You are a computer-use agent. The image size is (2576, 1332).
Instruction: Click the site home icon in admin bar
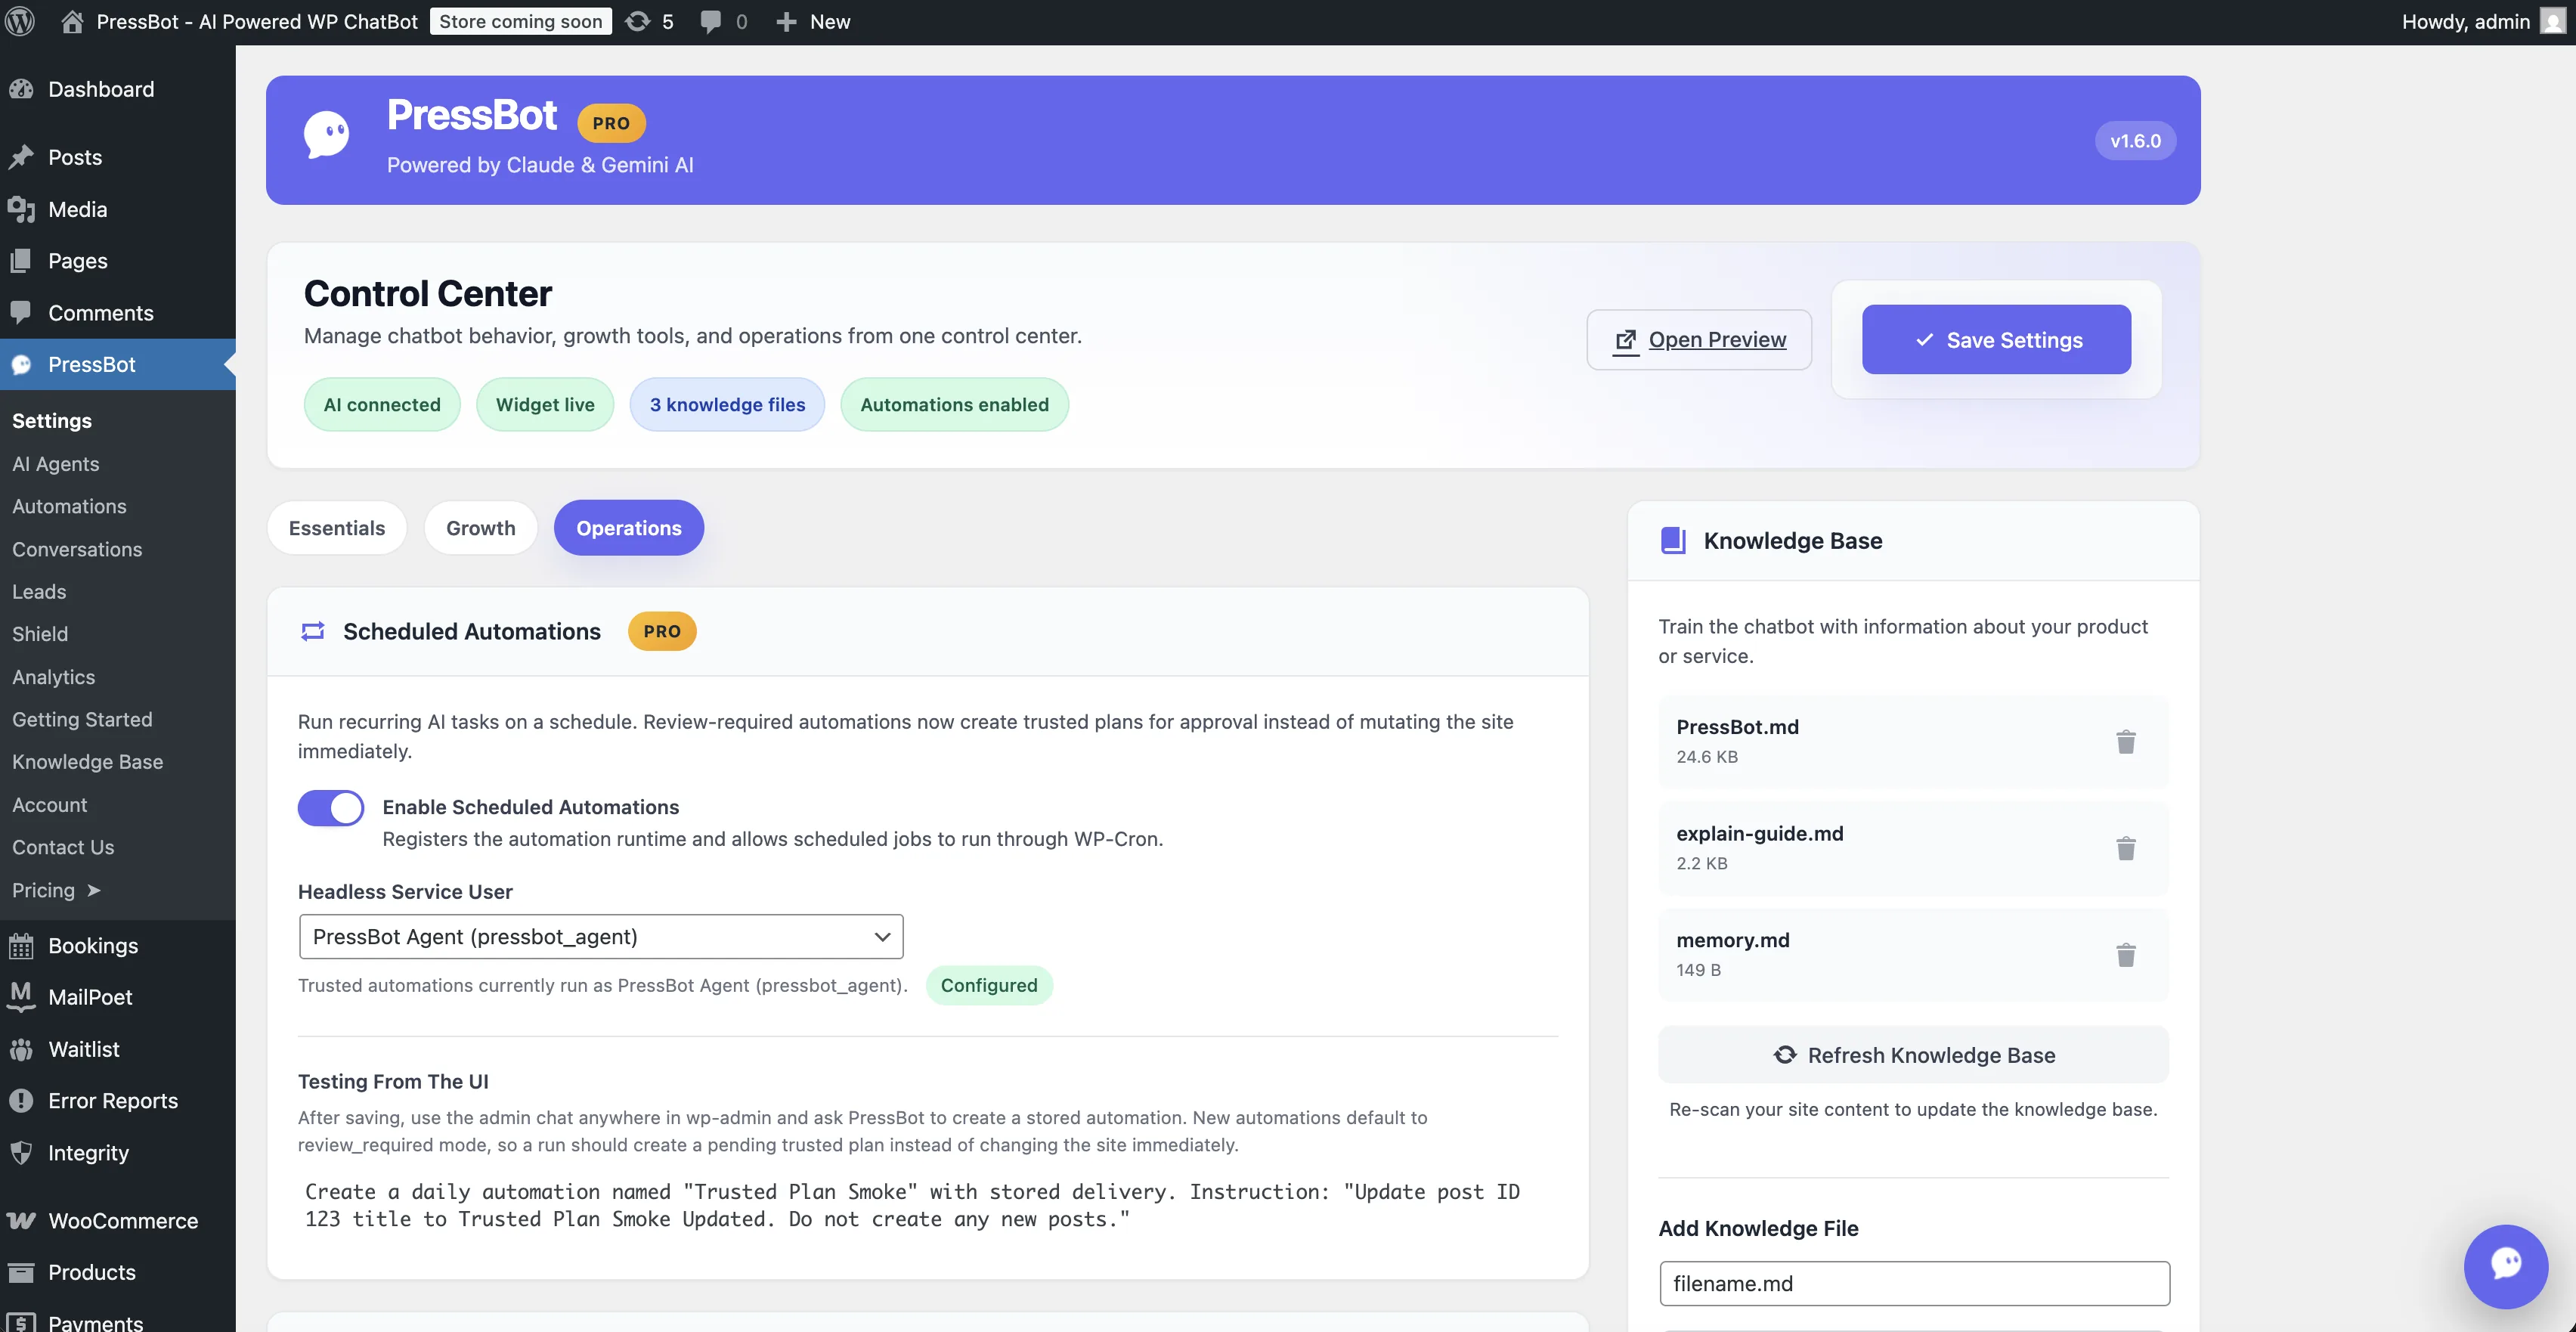[72, 21]
